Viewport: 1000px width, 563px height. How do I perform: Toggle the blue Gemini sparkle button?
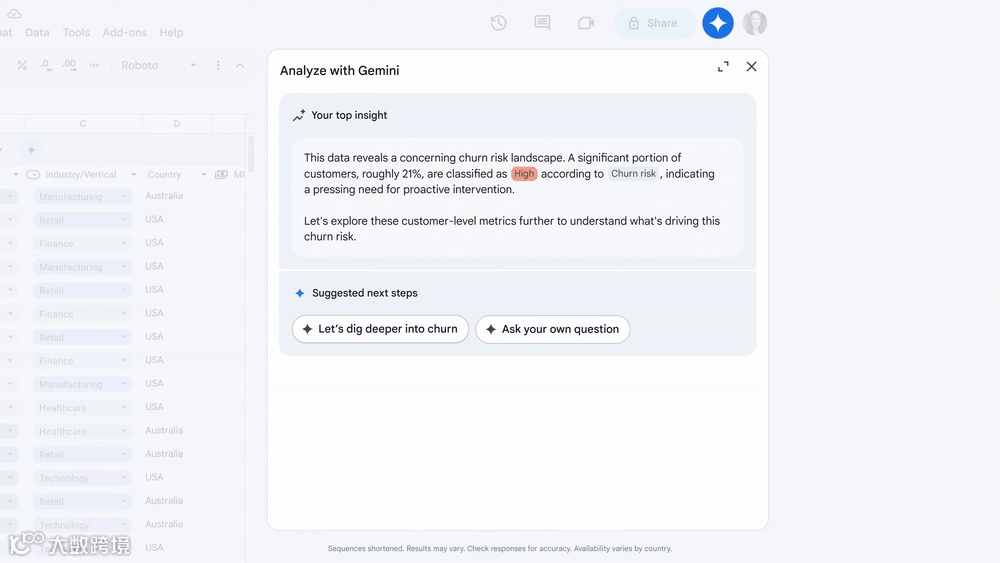pos(718,23)
